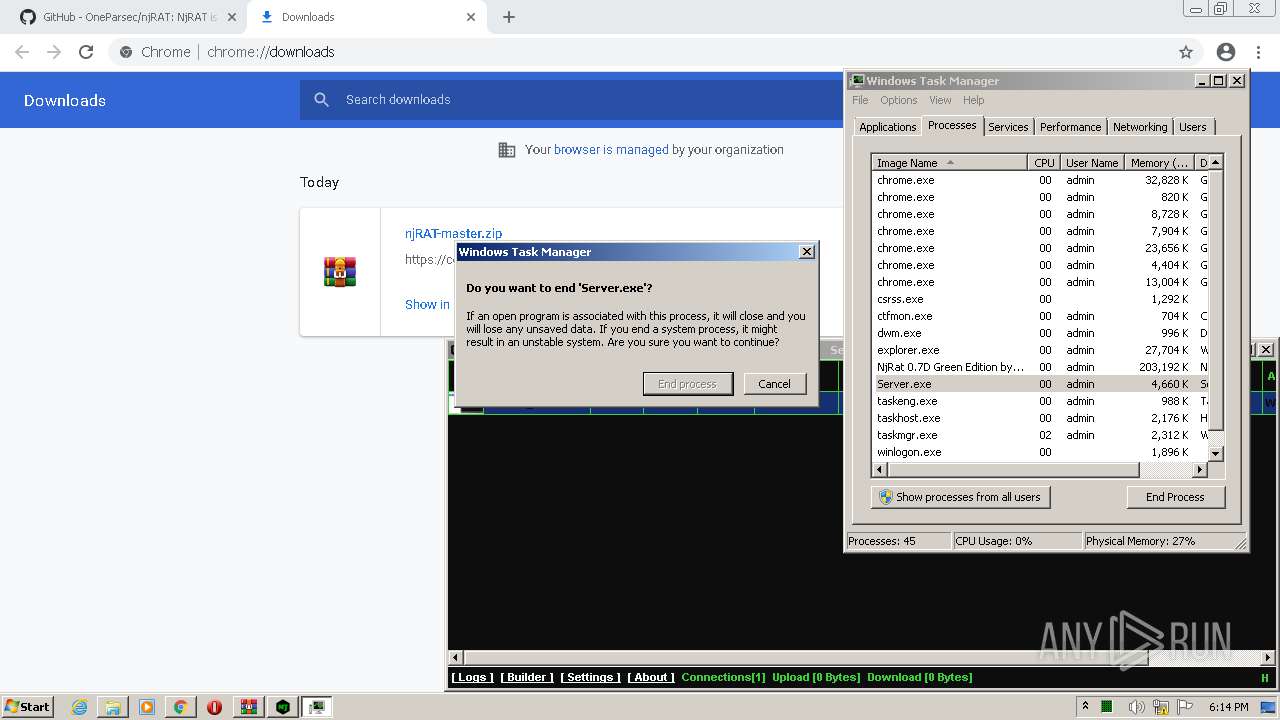The image size is (1280, 720).
Task: Open Windows Media Player from taskbar
Action: [x=147, y=707]
